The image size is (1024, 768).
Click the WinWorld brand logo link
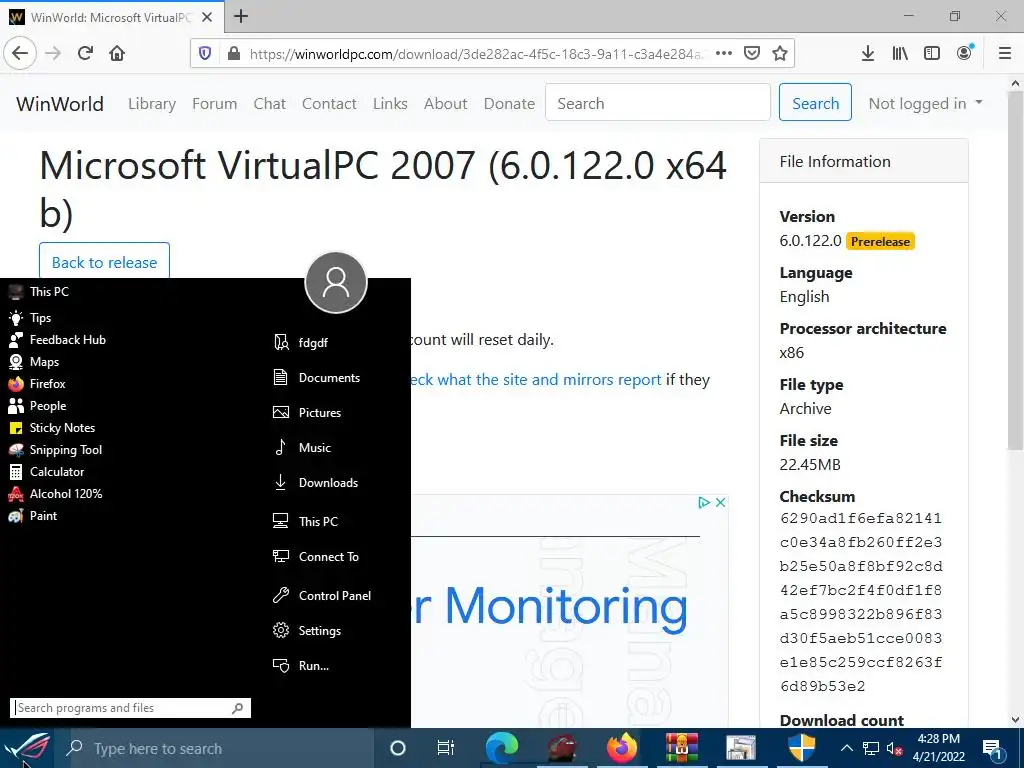pos(60,103)
